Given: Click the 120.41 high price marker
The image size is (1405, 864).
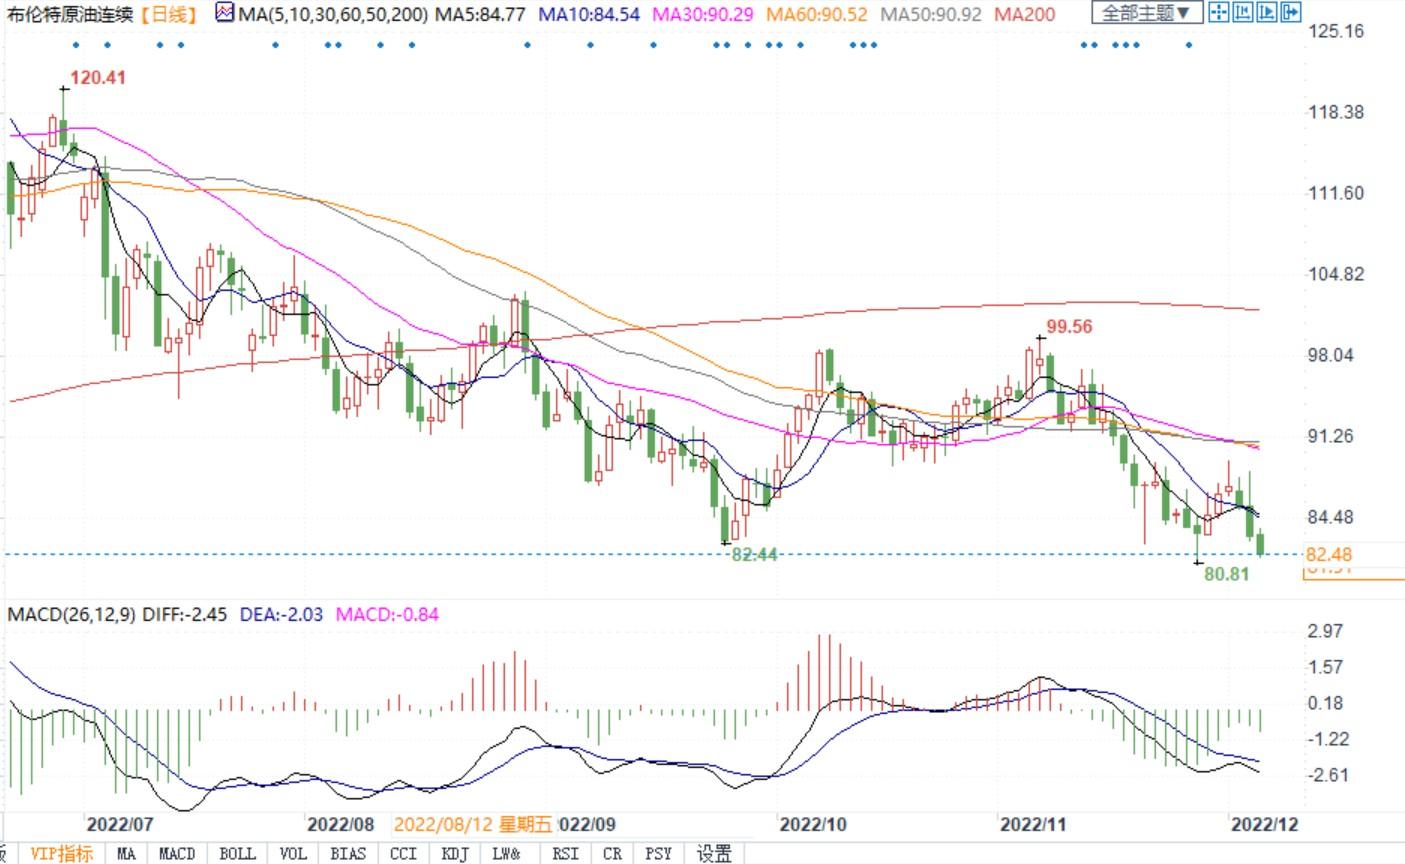Looking at the screenshot, I should [x=97, y=78].
